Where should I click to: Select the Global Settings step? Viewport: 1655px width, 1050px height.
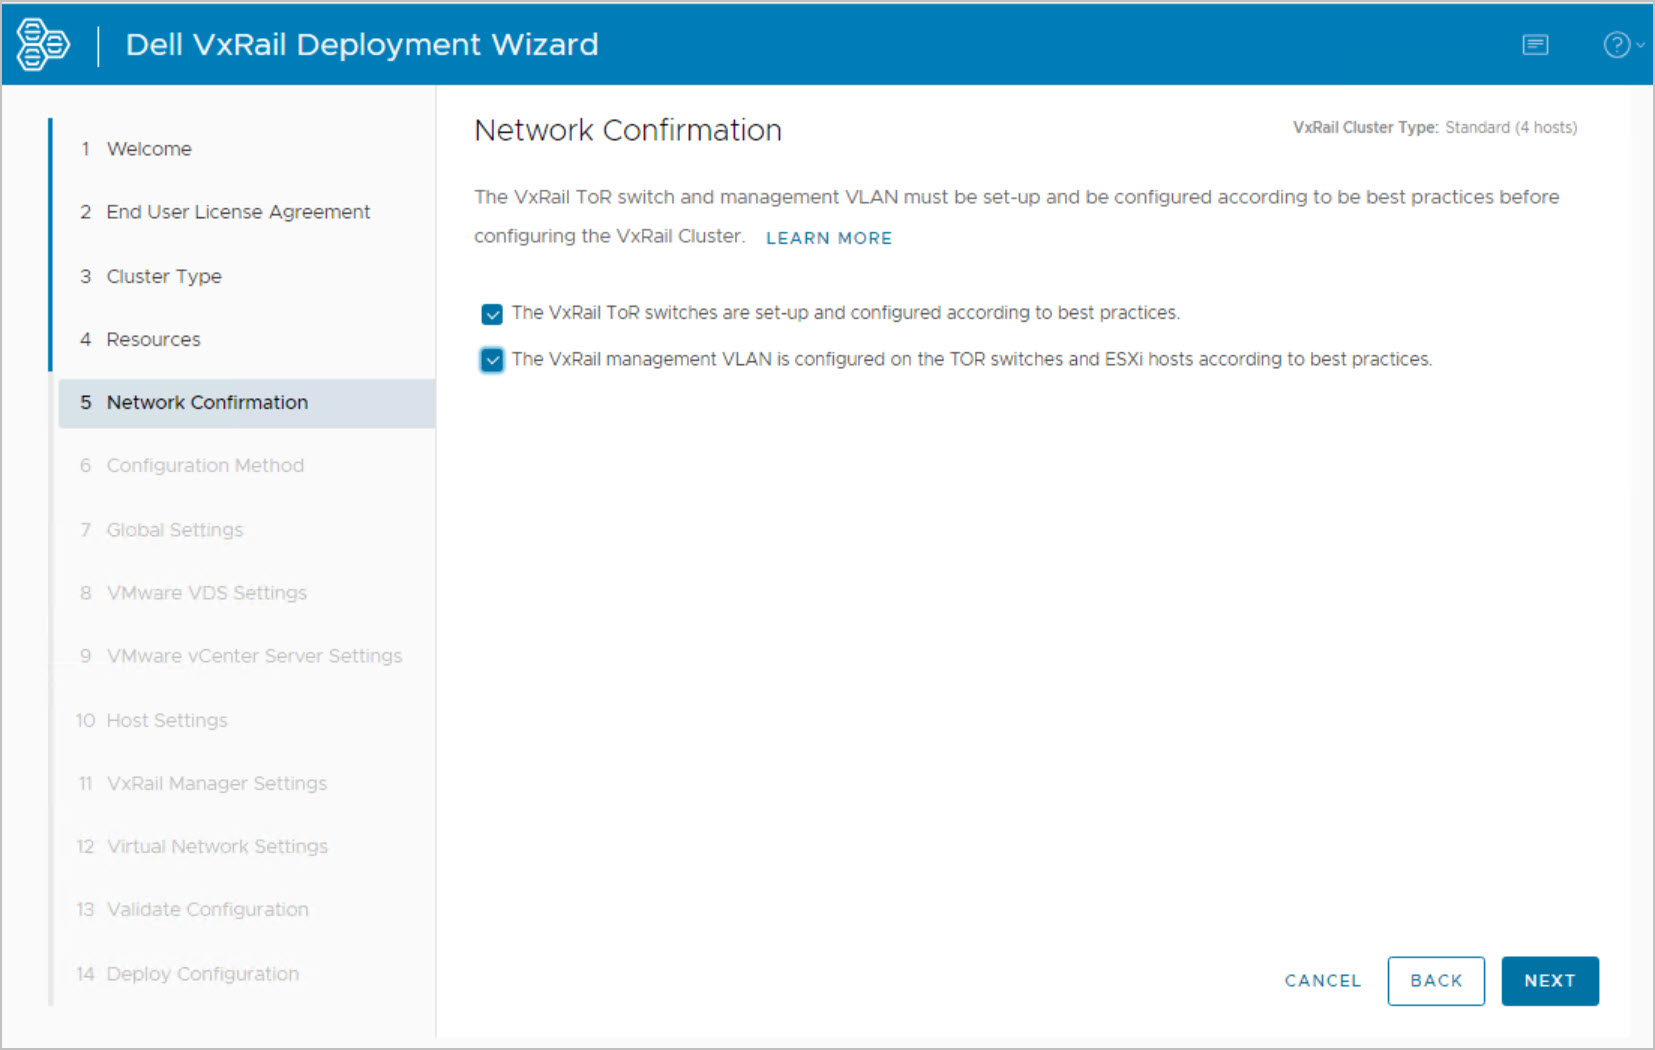click(x=175, y=530)
